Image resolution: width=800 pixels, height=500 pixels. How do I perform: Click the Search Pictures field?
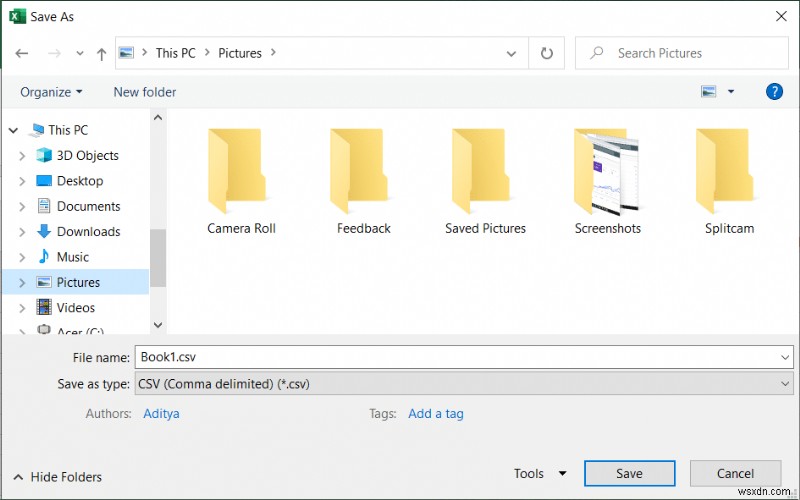(x=682, y=53)
